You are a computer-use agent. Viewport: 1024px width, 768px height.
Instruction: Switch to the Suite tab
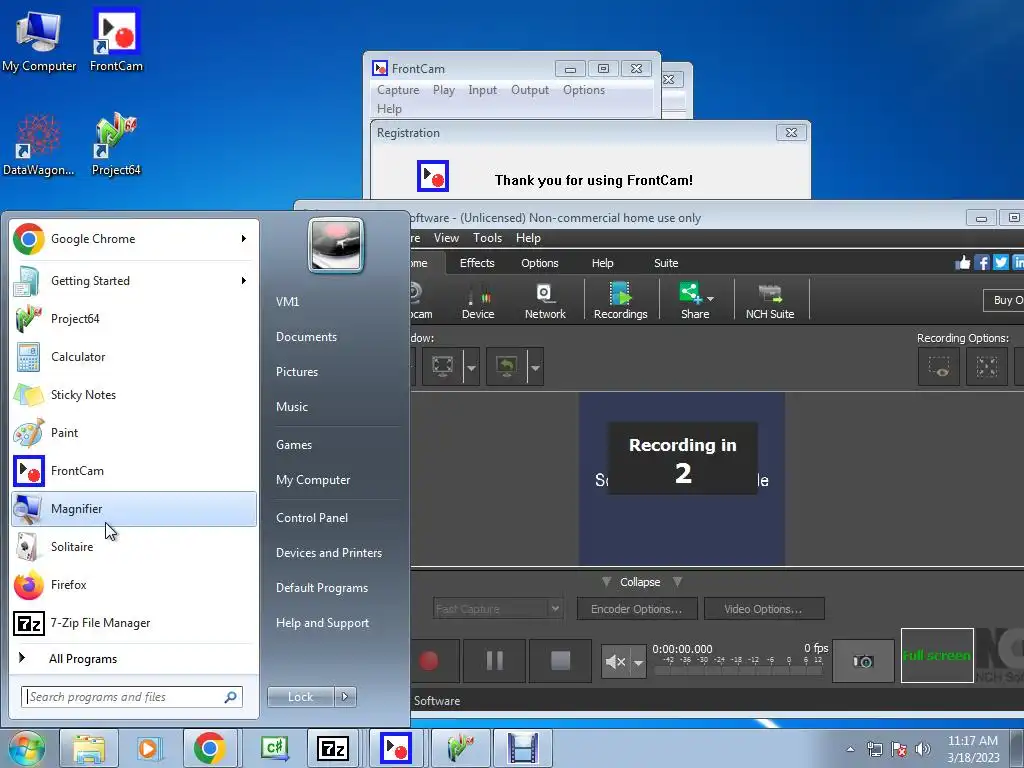(x=666, y=263)
